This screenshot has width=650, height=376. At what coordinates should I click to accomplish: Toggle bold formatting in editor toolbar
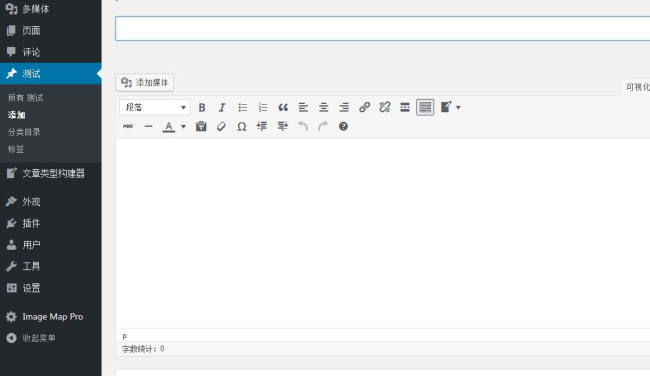[x=202, y=107]
